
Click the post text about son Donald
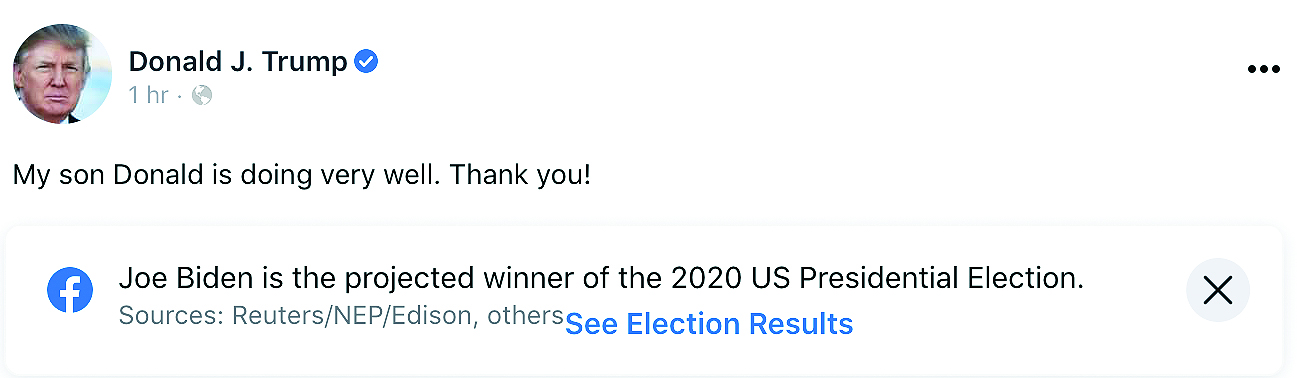coord(302,176)
